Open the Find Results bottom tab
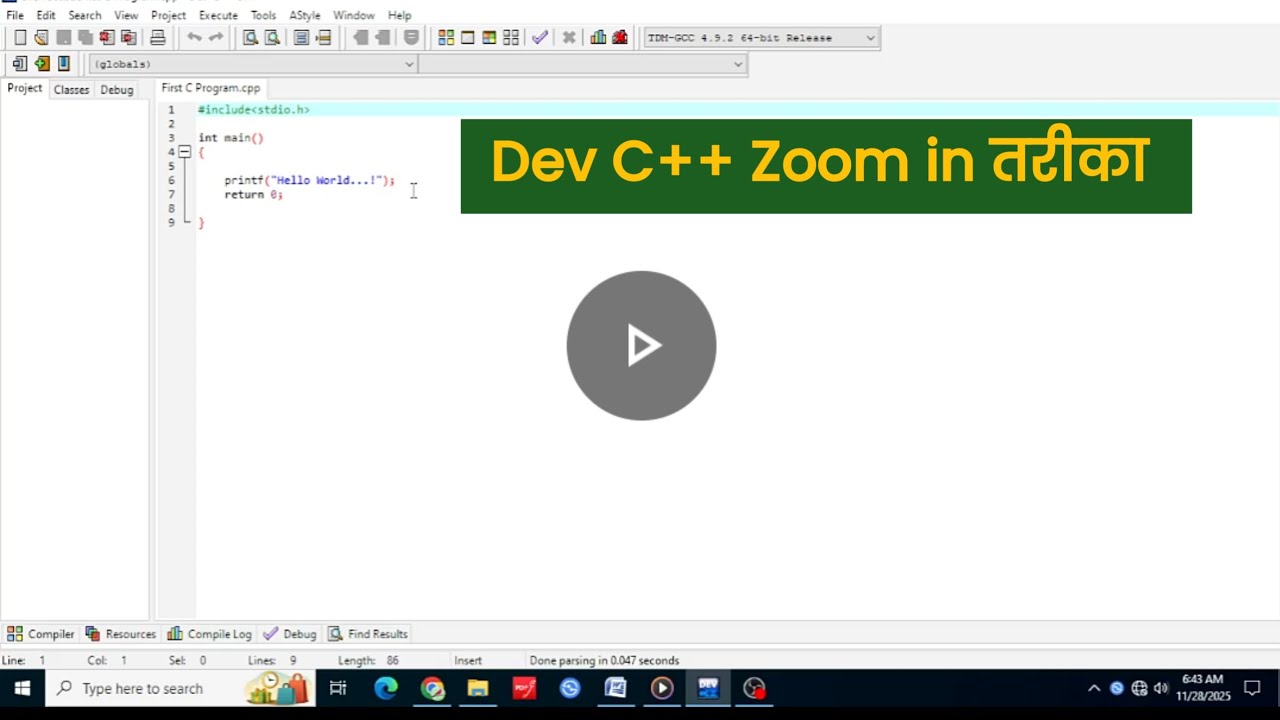Screen dimensions: 1280x720 (367, 634)
